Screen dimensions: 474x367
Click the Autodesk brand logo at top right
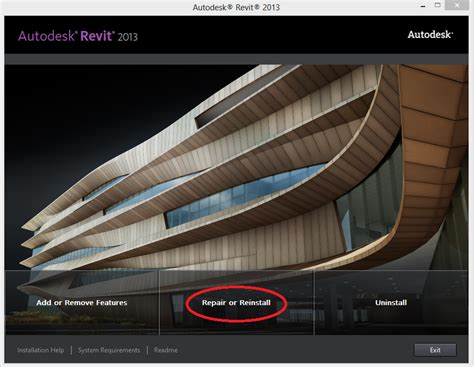(430, 35)
